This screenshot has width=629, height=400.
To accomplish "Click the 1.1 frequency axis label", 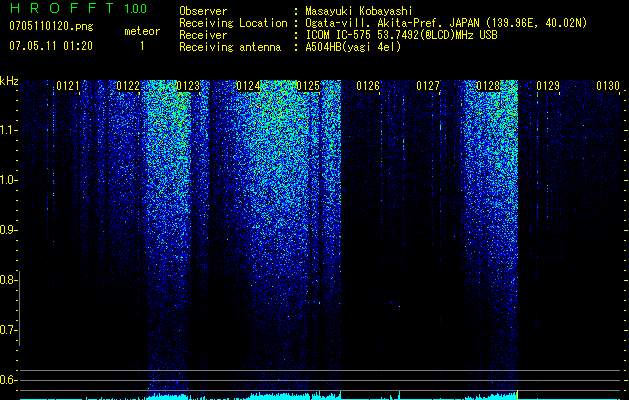I will tap(8, 130).
